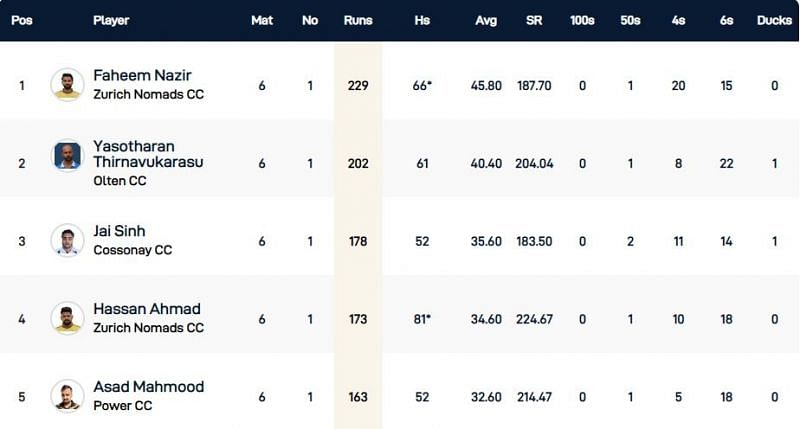Click the Jai Sinh name link
Screen dimensions: 800x429
(x=119, y=231)
